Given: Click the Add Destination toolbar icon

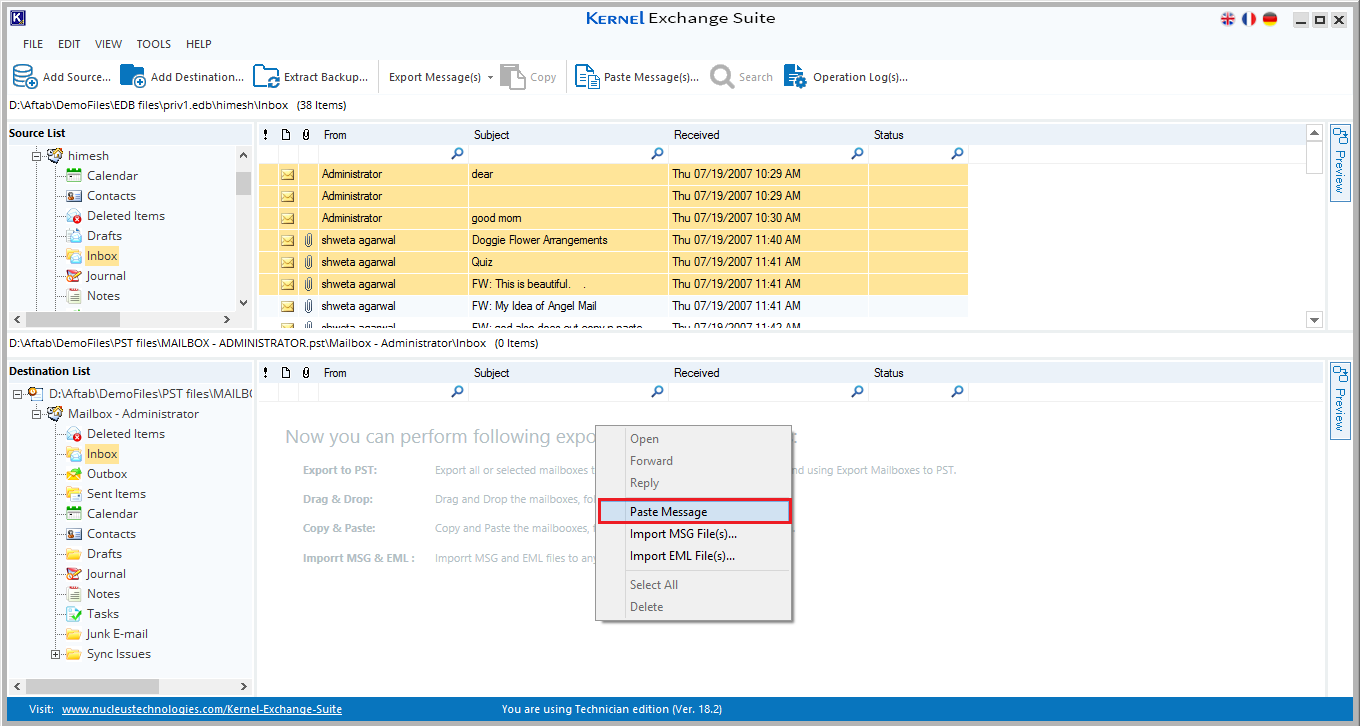Looking at the screenshot, I should (x=133, y=77).
